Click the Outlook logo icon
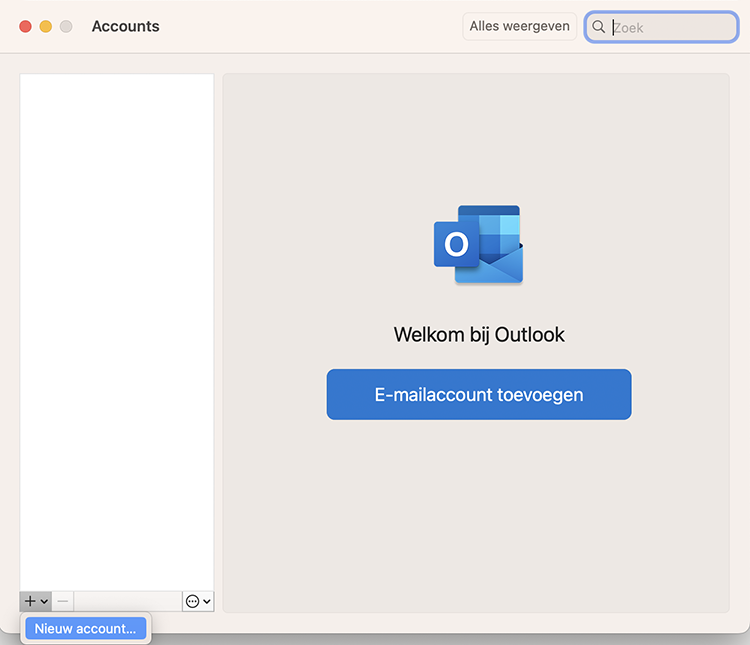 point(478,245)
